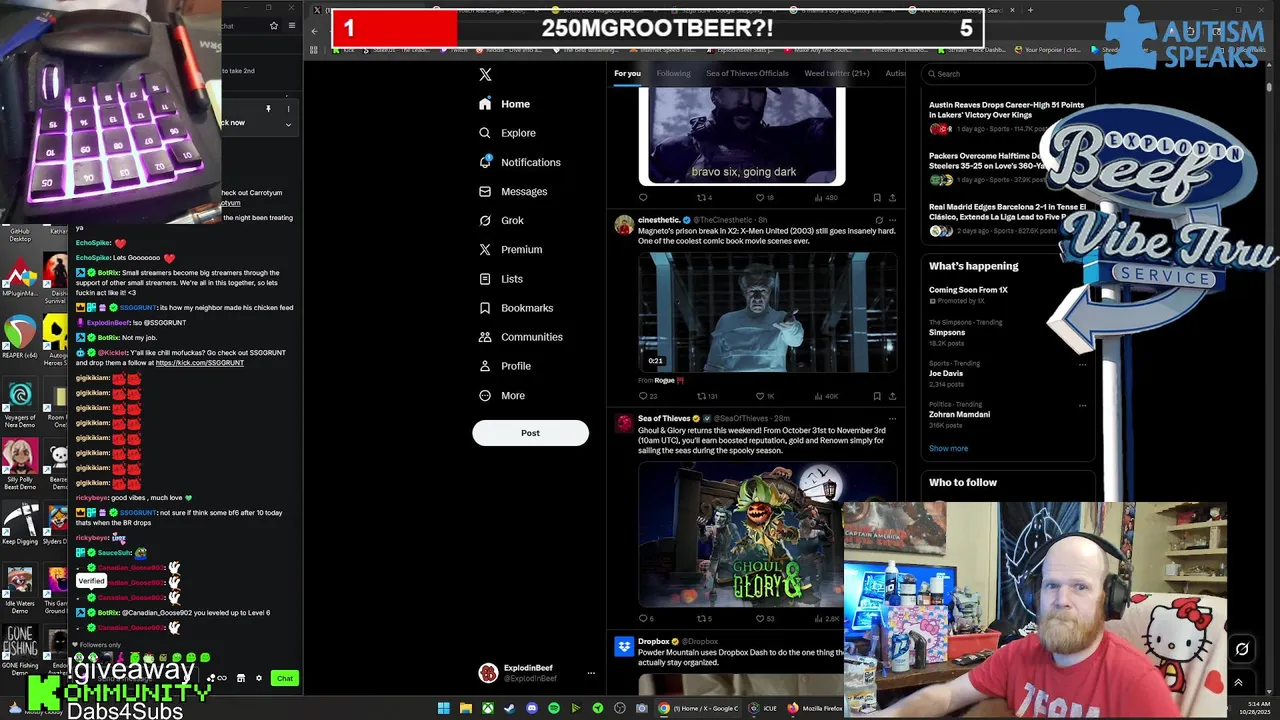Switch to the For you tab
Screen dimensions: 1280x720
tap(627, 73)
